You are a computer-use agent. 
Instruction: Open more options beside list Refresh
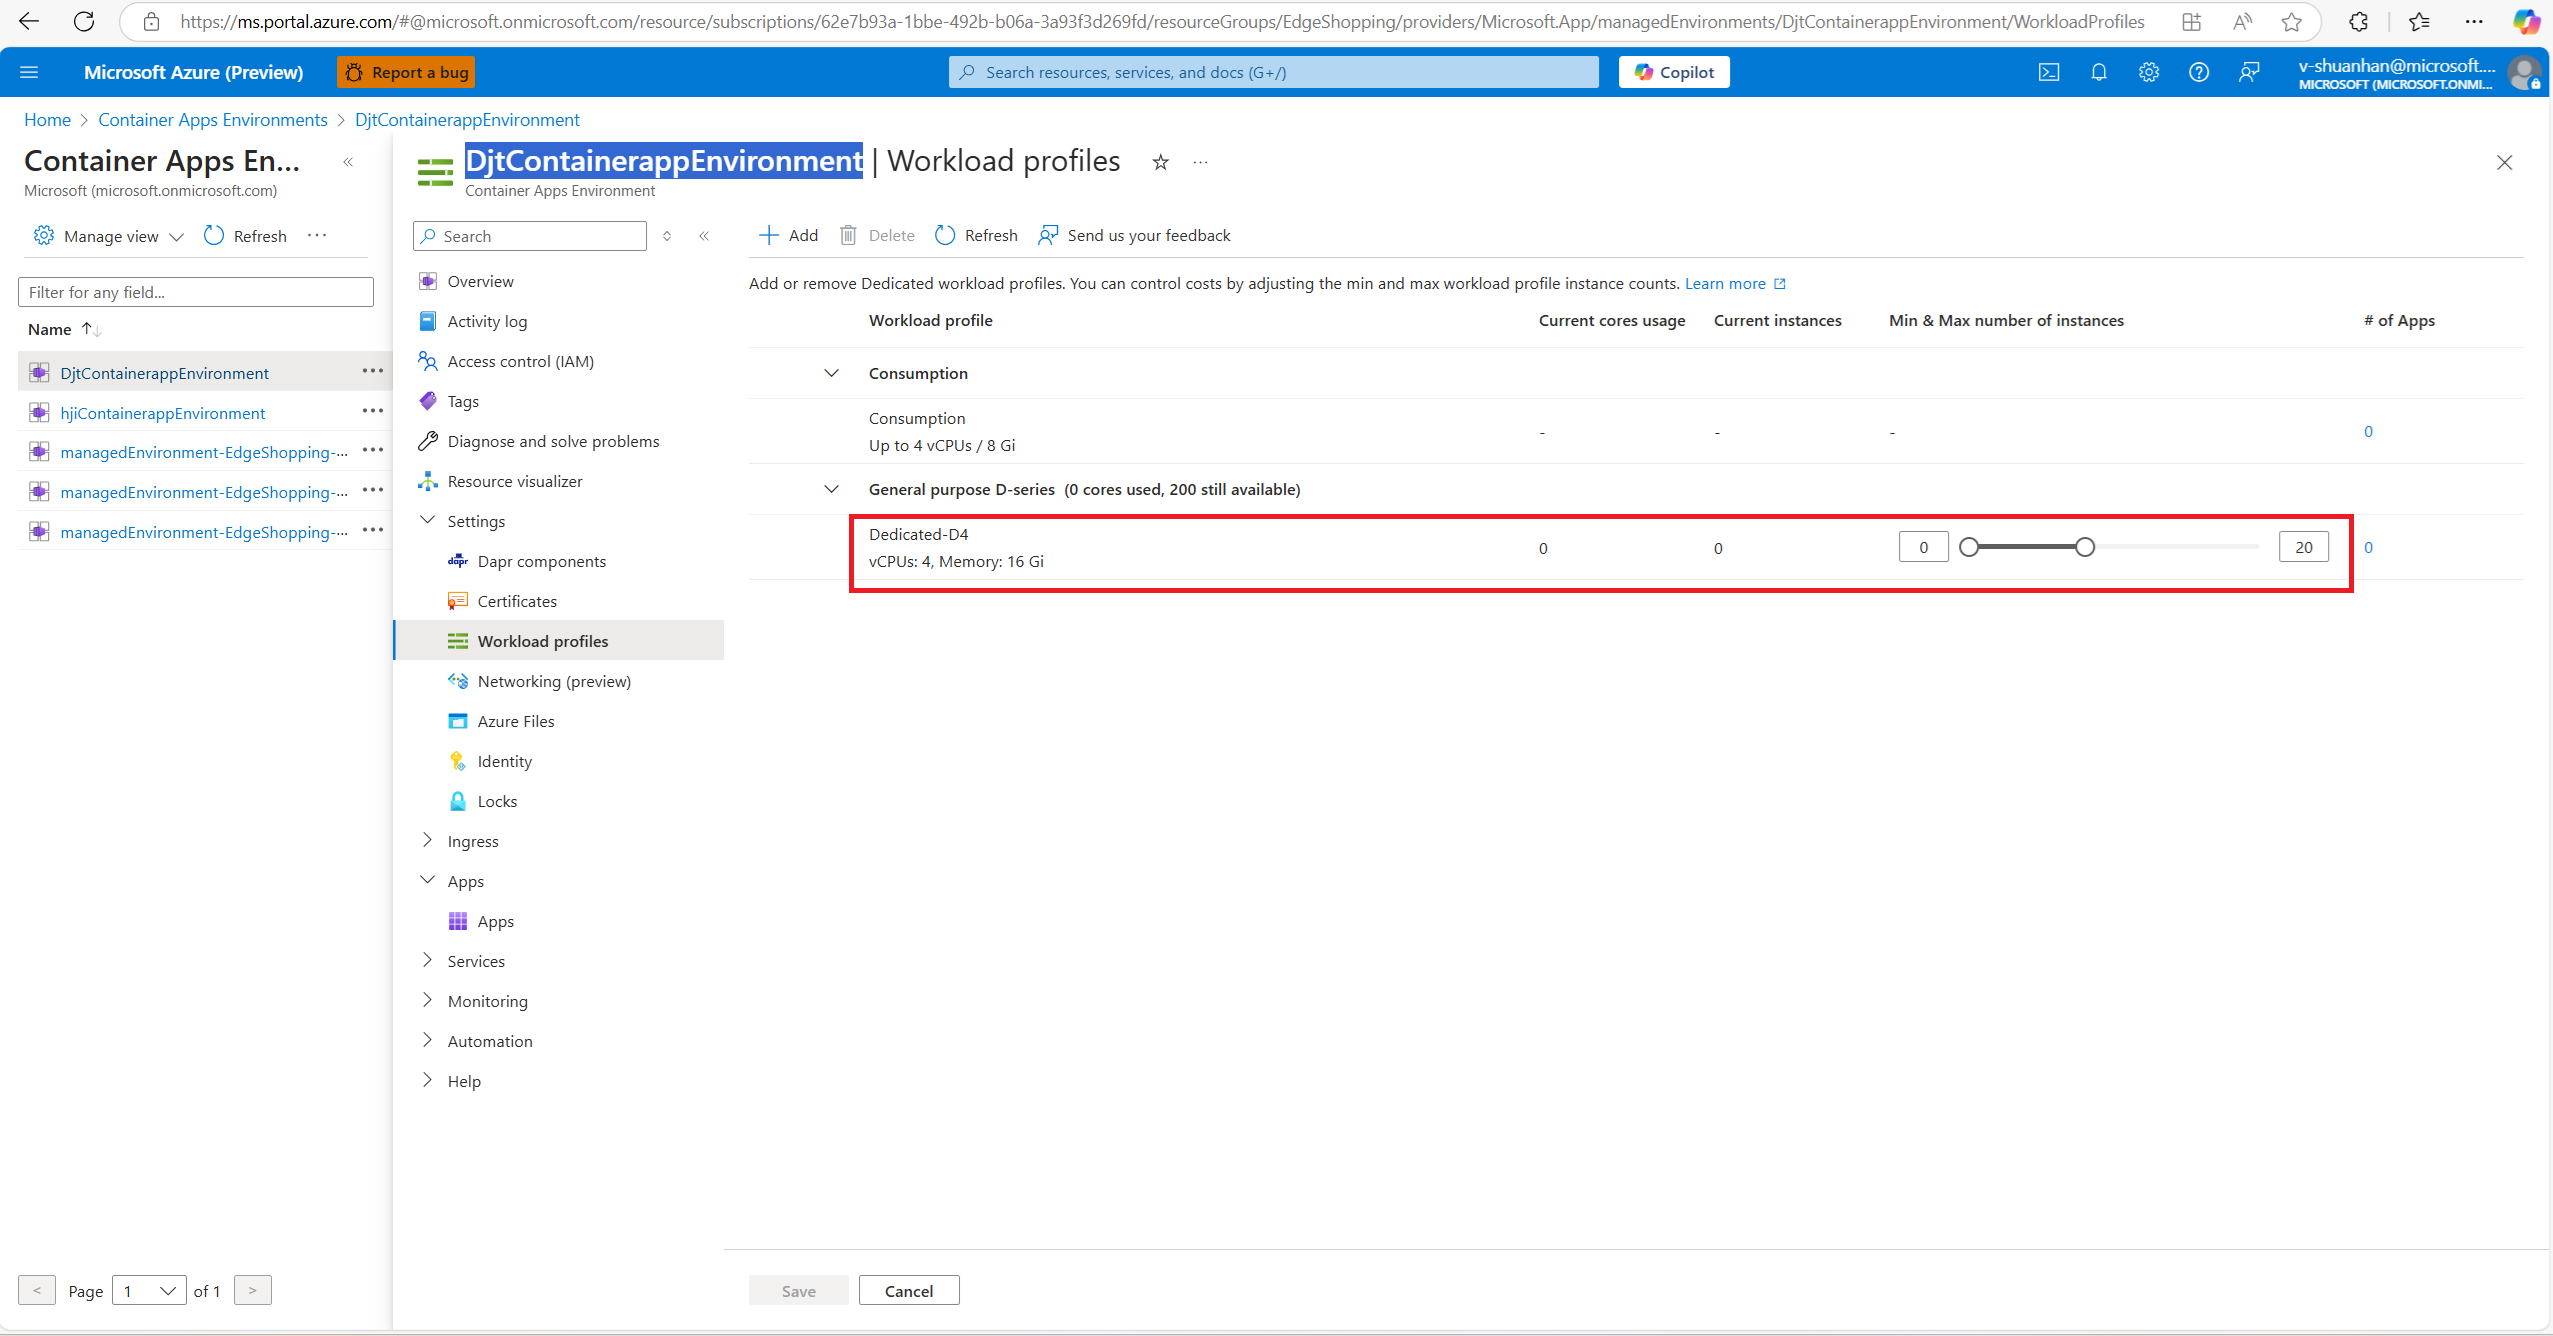(317, 235)
